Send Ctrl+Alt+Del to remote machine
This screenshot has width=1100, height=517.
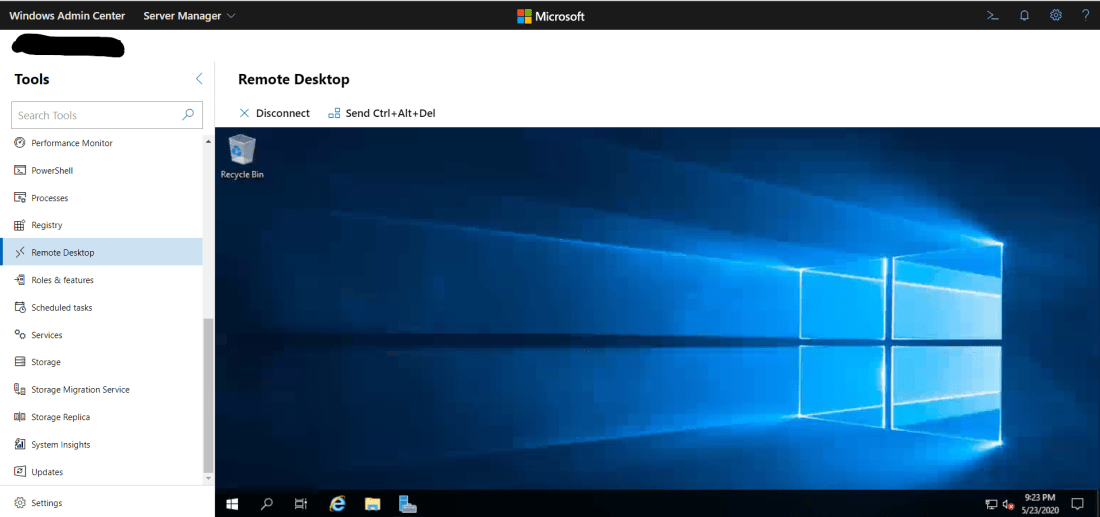[x=381, y=113]
